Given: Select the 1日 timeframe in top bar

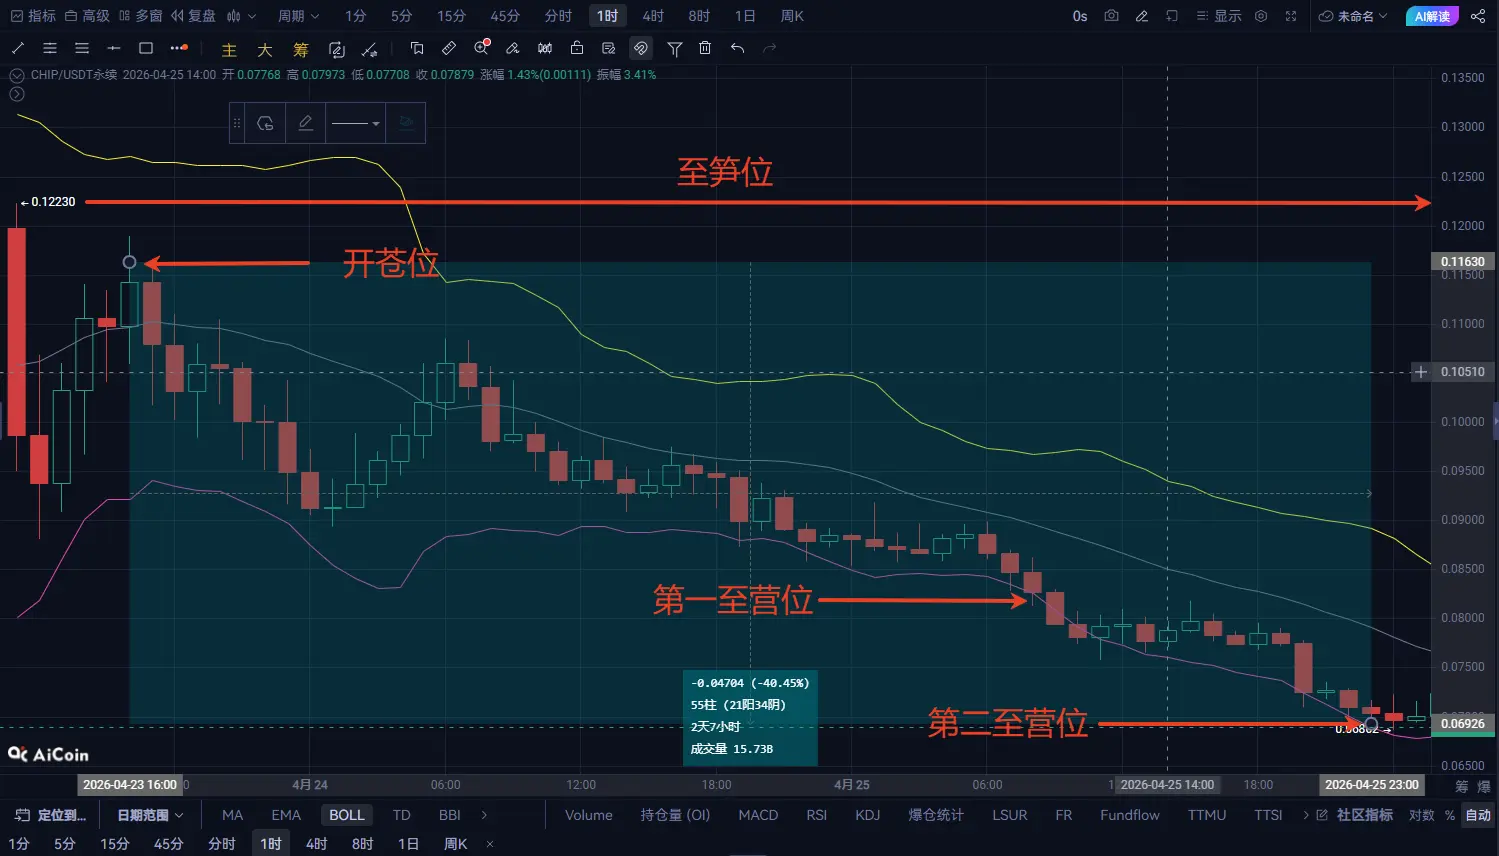Looking at the screenshot, I should (745, 16).
